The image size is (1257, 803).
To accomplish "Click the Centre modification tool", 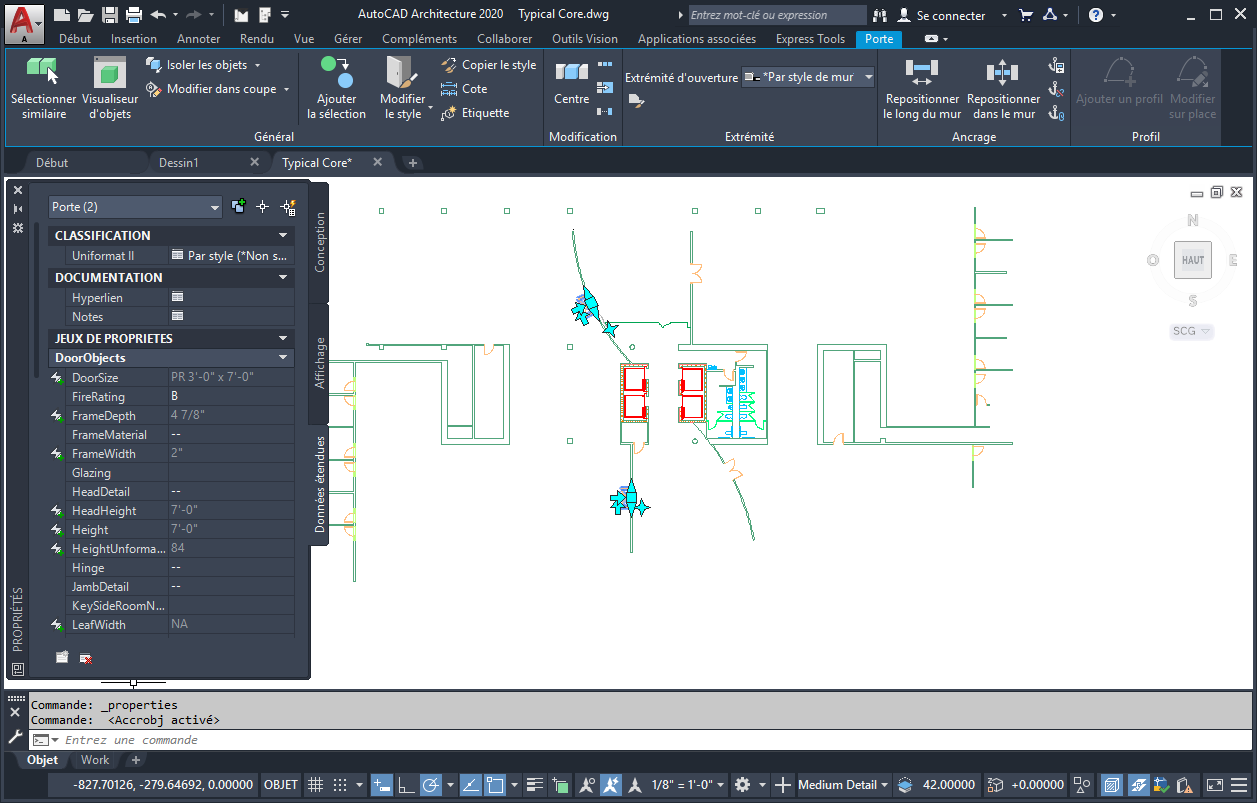I will click(x=572, y=83).
